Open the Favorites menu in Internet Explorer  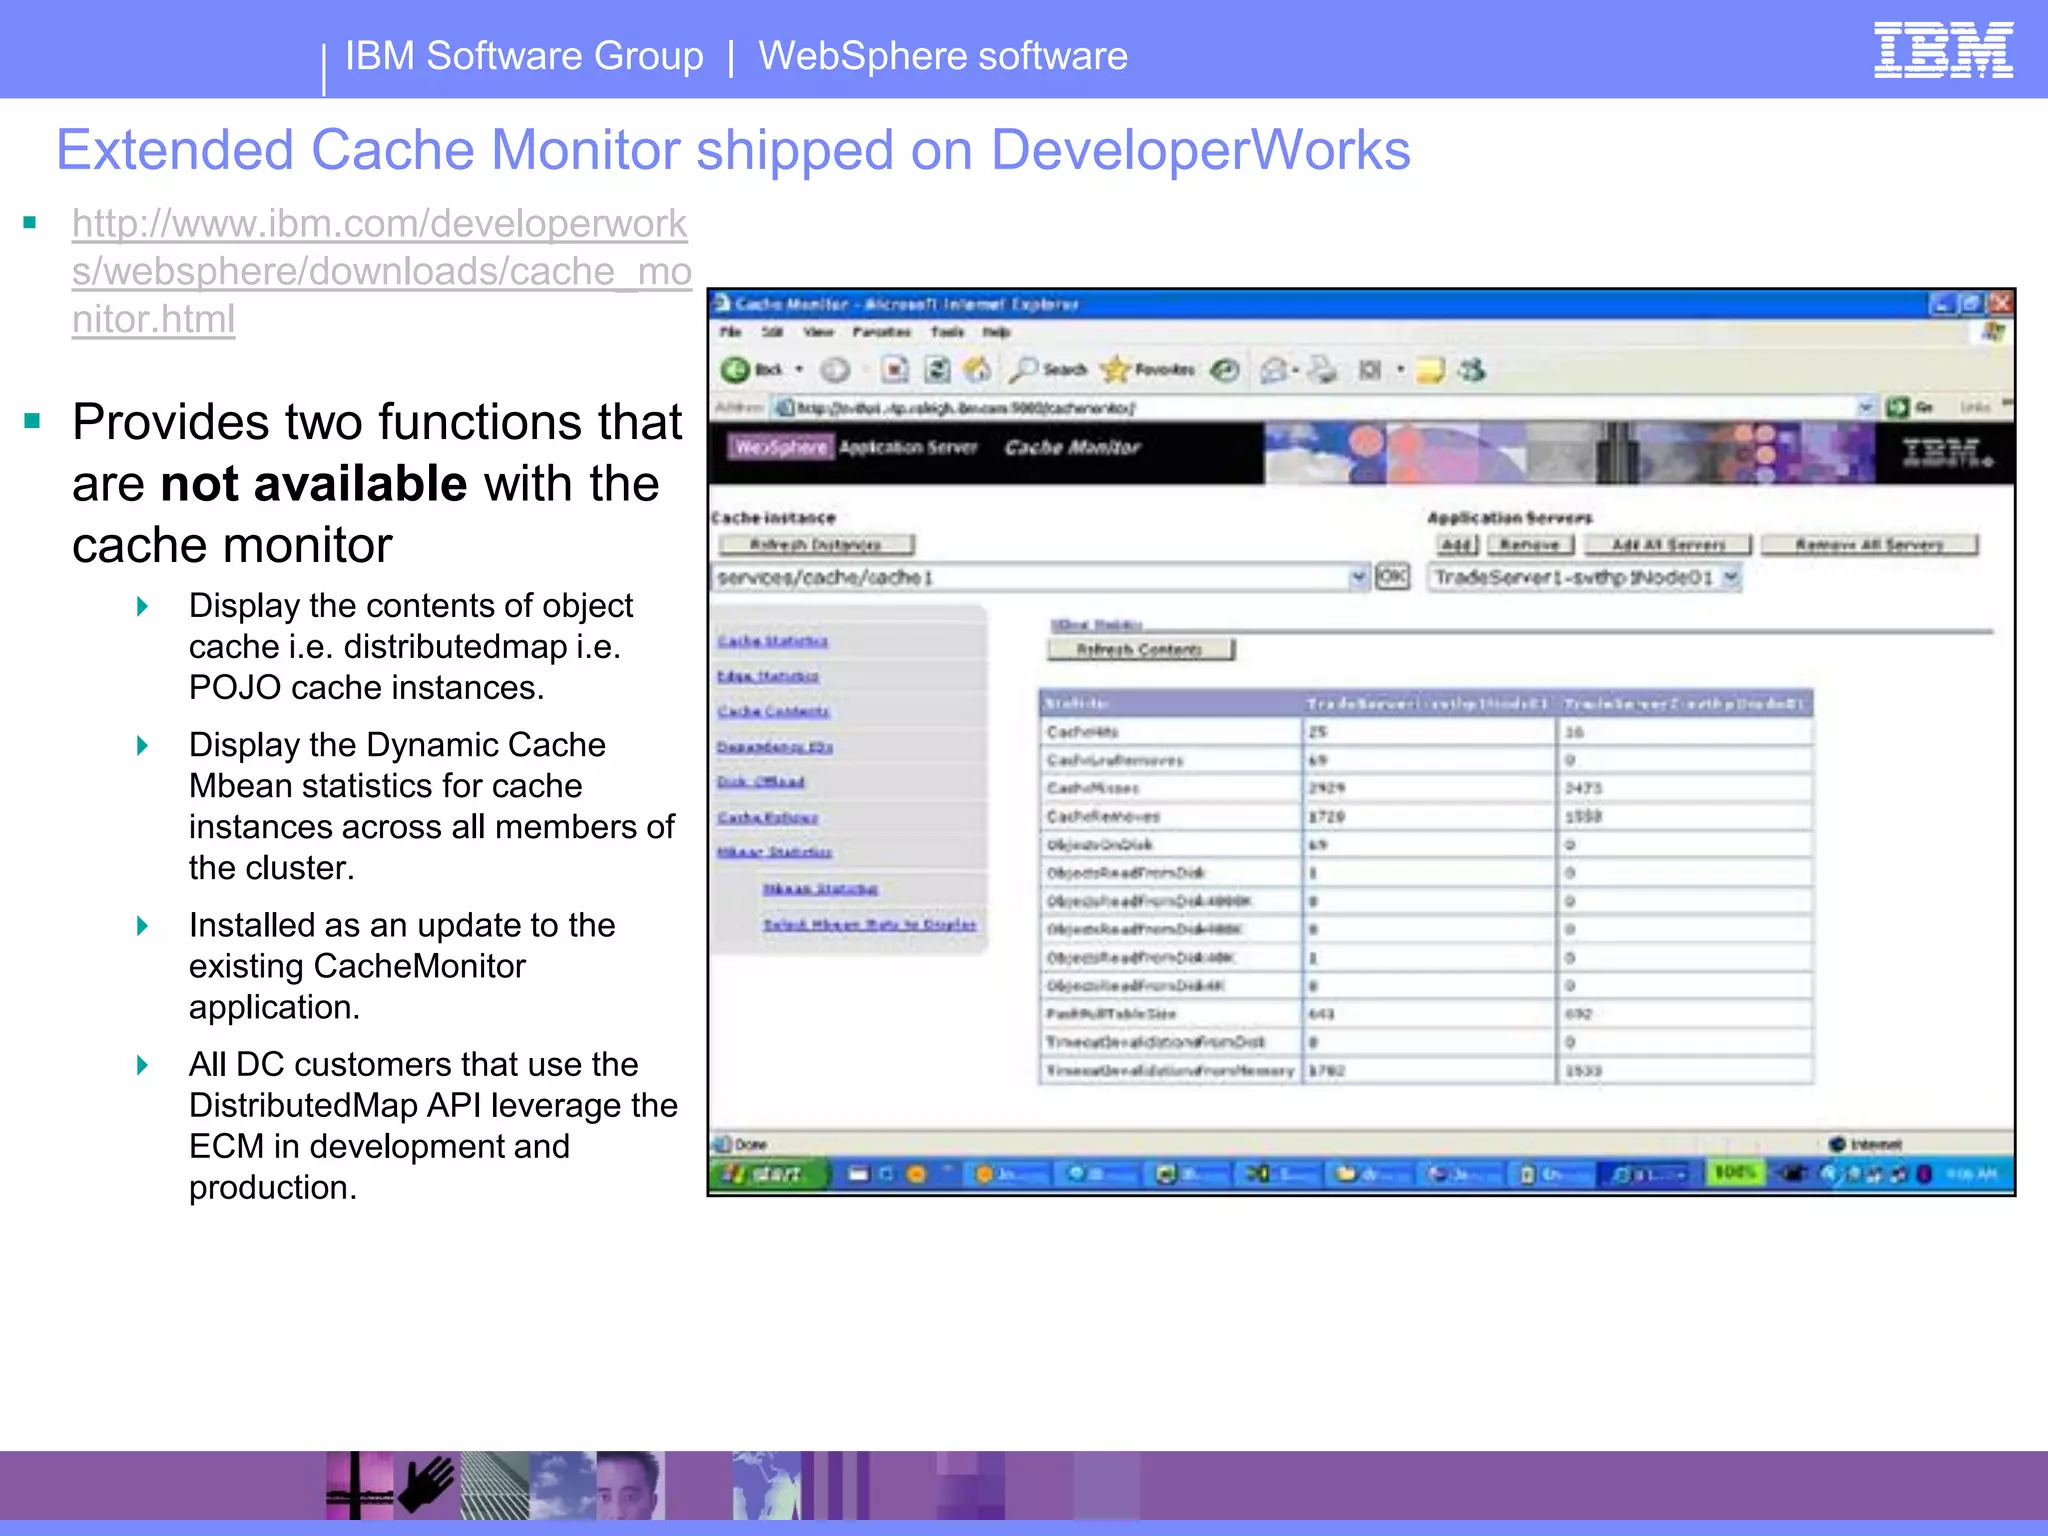(x=881, y=331)
